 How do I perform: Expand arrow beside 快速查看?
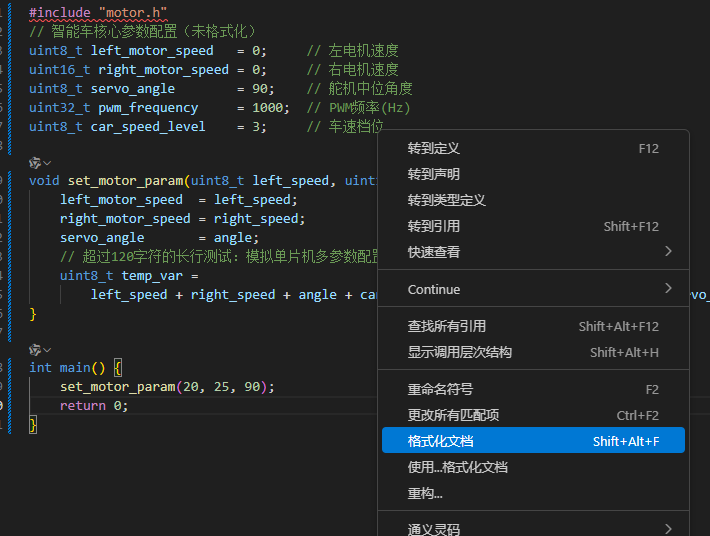tap(668, 251)
